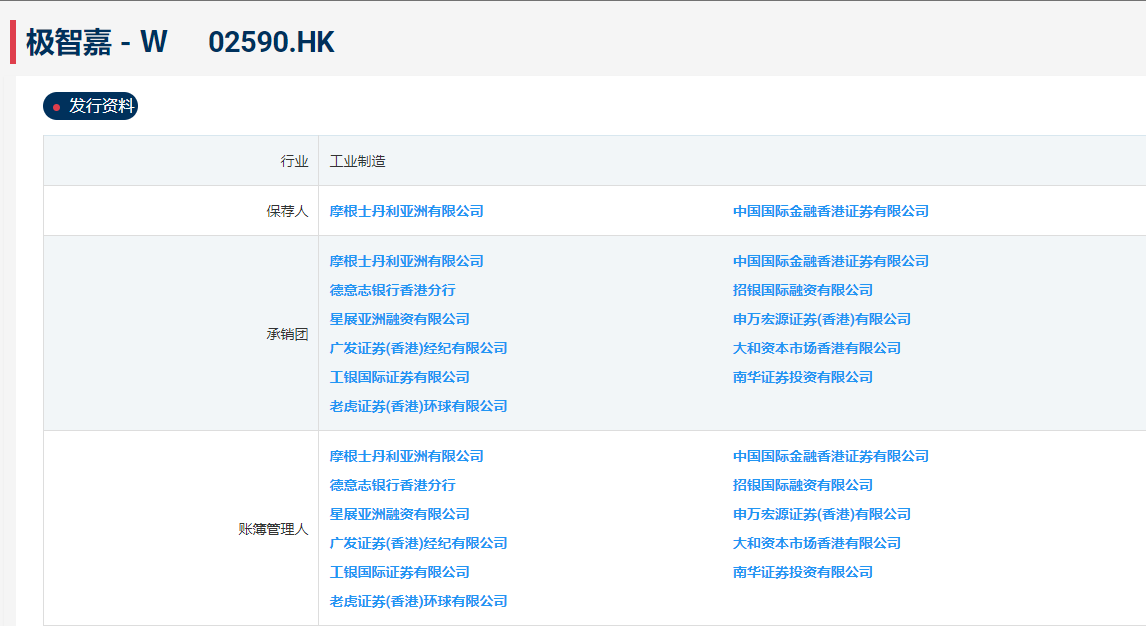
Task: Click the 承销团 row label
Action: [287, 334]
